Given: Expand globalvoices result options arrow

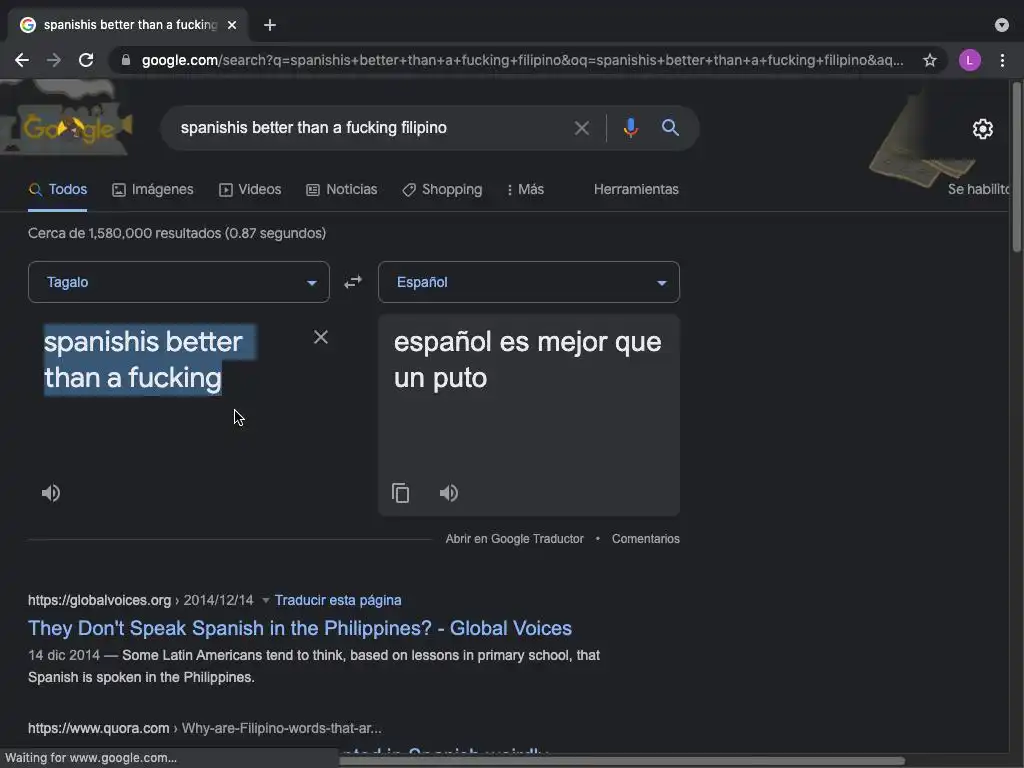Looking at the screenshot, I should 265,600.
